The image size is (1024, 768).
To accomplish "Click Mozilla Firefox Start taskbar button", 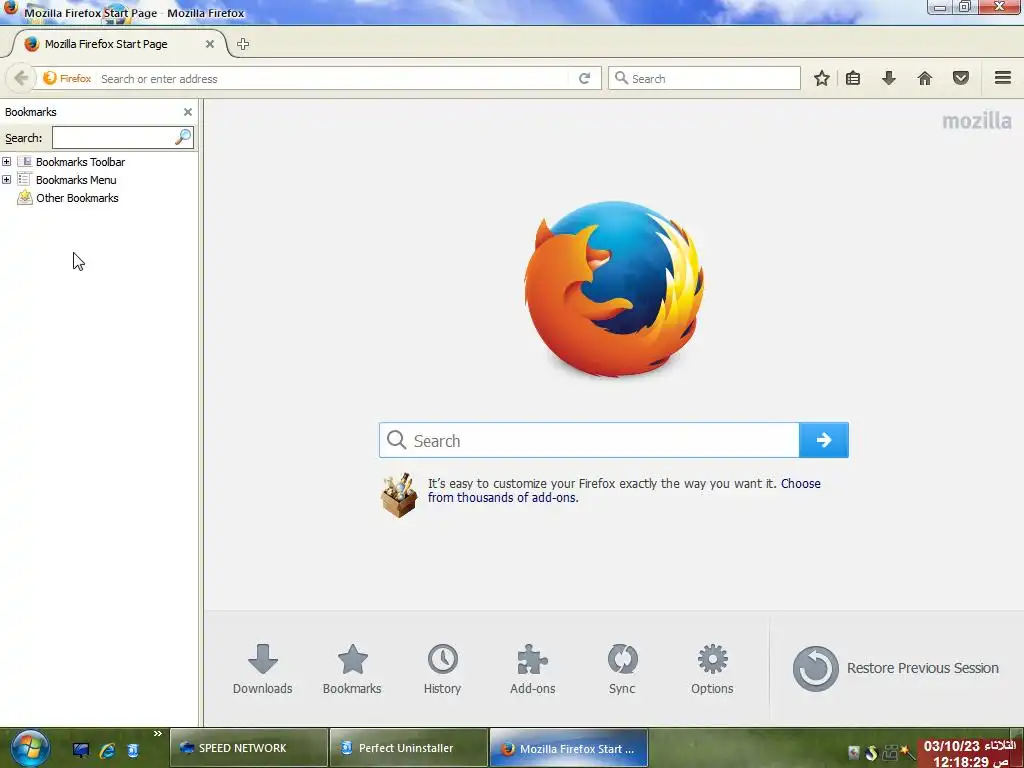I will pyautogui.click(x=569, y=748).
